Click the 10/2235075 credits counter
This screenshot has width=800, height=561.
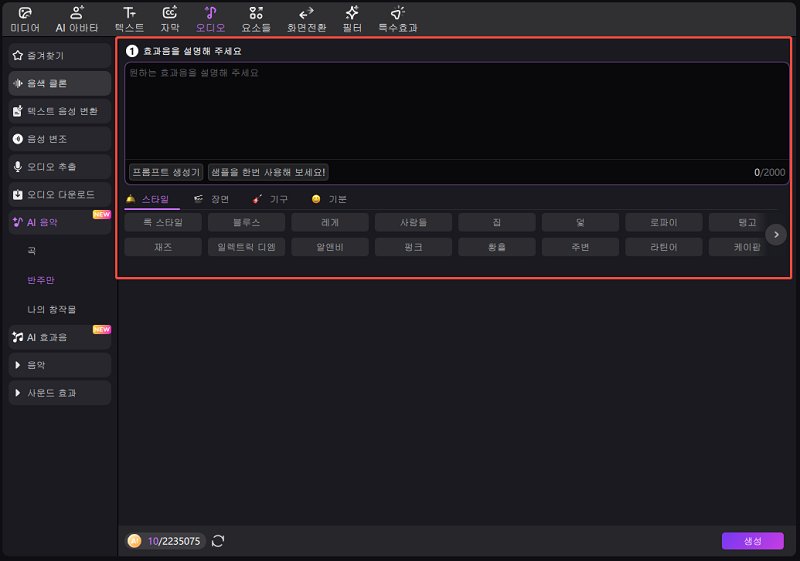(174, 541)
